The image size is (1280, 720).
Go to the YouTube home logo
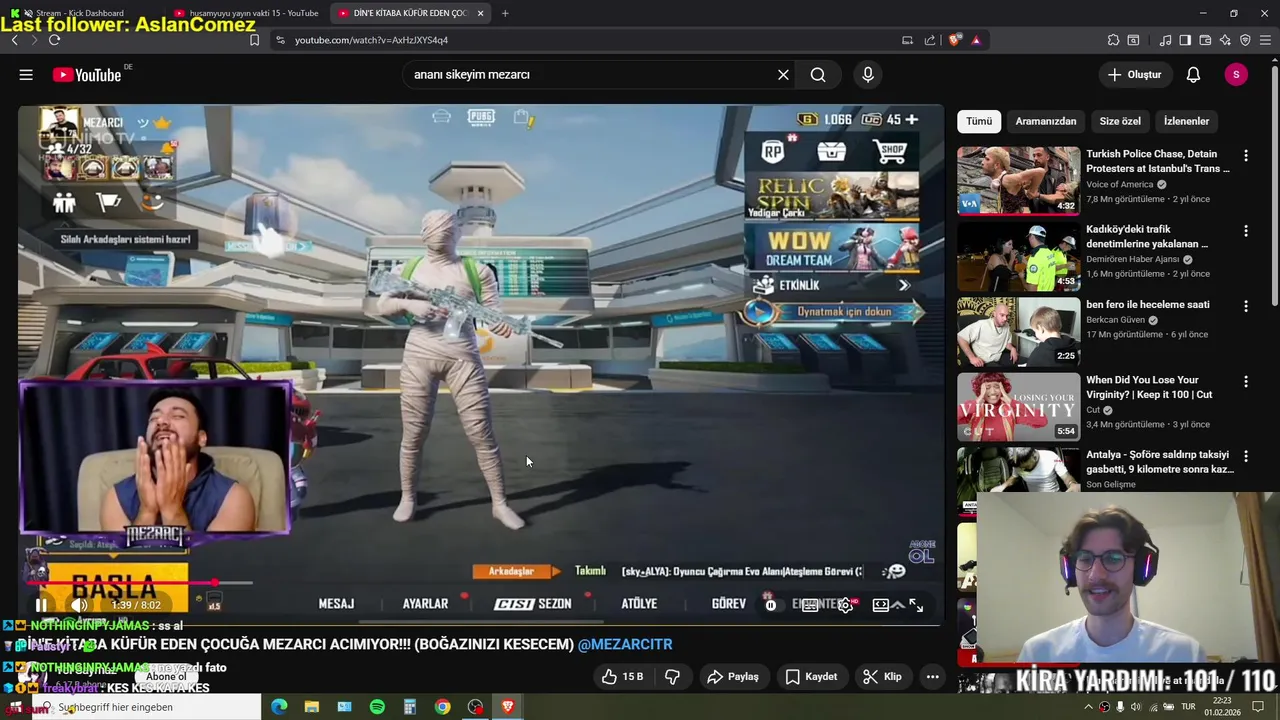pos(87,75)
